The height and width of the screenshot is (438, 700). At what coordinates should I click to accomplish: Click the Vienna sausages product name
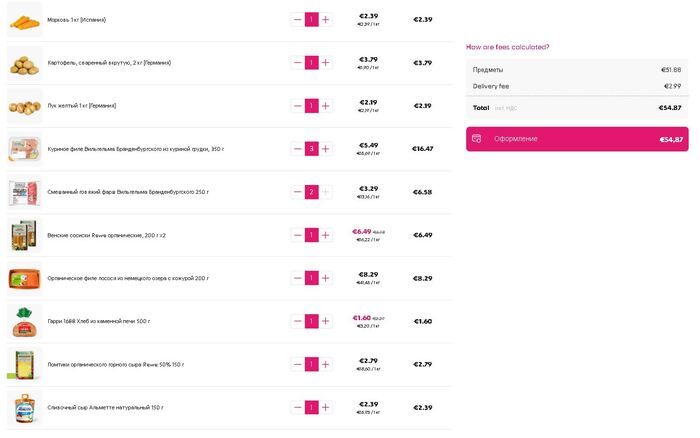[106, 235]
